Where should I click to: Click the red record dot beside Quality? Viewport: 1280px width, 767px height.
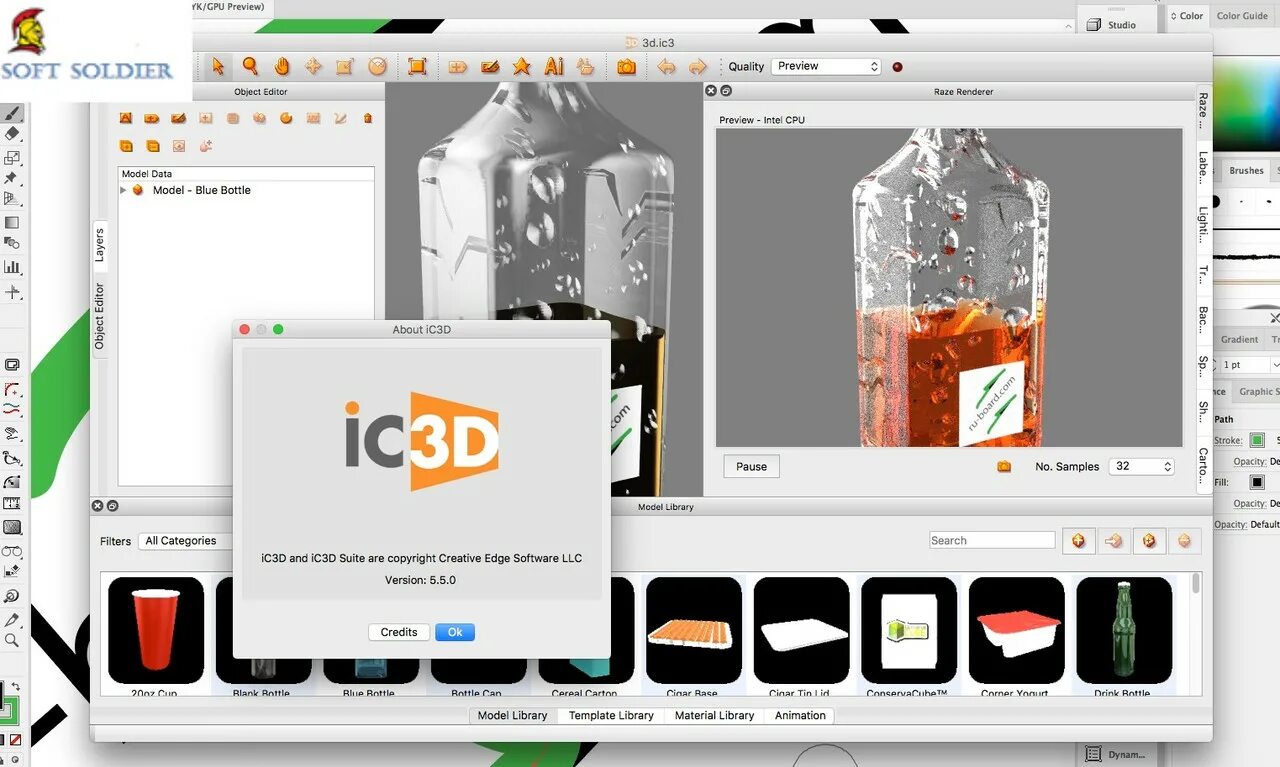pos(897,67)
